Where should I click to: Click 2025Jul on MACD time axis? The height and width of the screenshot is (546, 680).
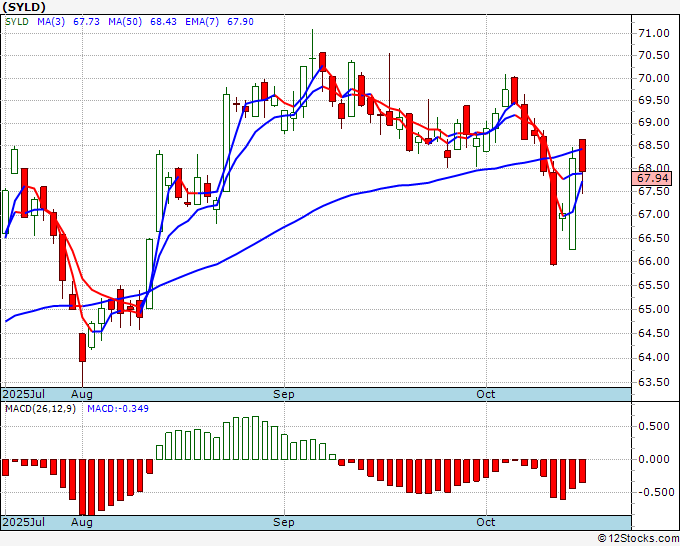[24, 522]
